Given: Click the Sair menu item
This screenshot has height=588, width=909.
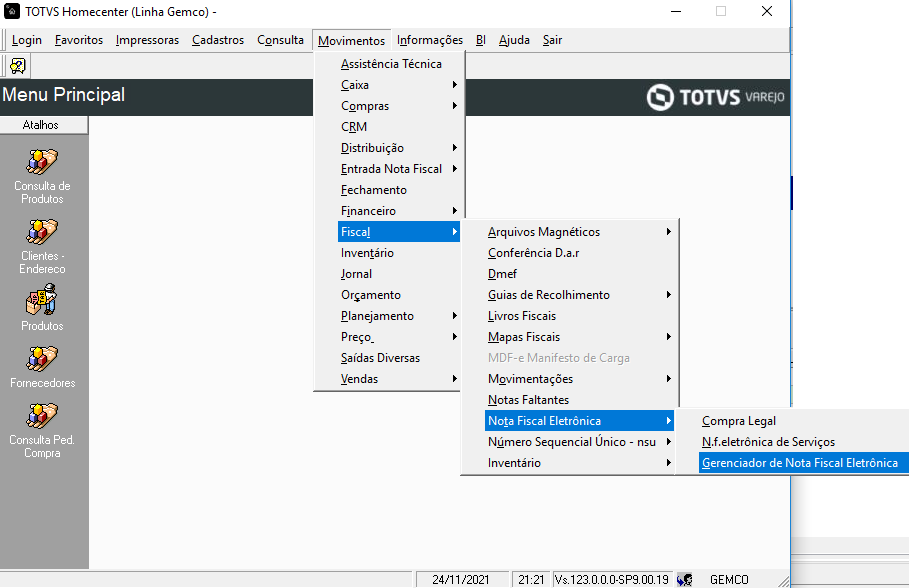Looking at the screenshot, I should point(552,40).
